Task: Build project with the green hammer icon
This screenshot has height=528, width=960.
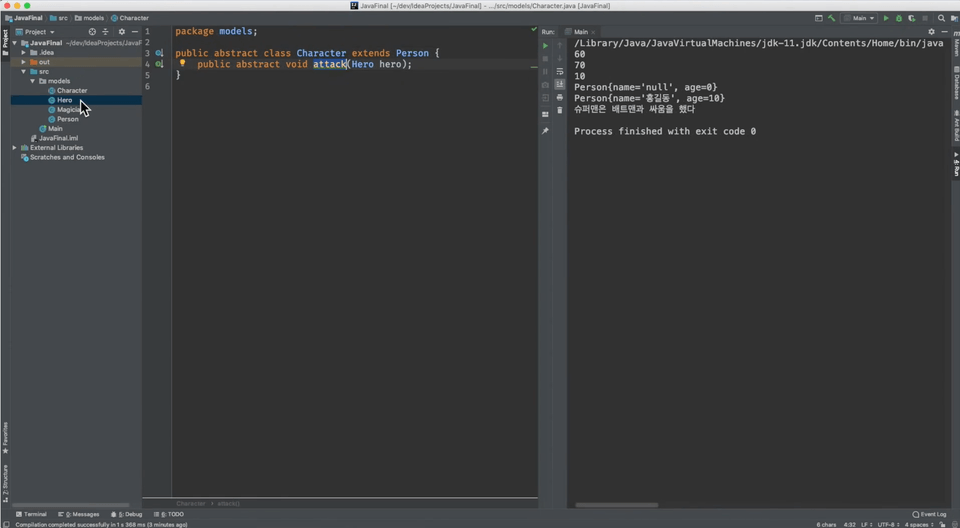Action: [831, 18]
